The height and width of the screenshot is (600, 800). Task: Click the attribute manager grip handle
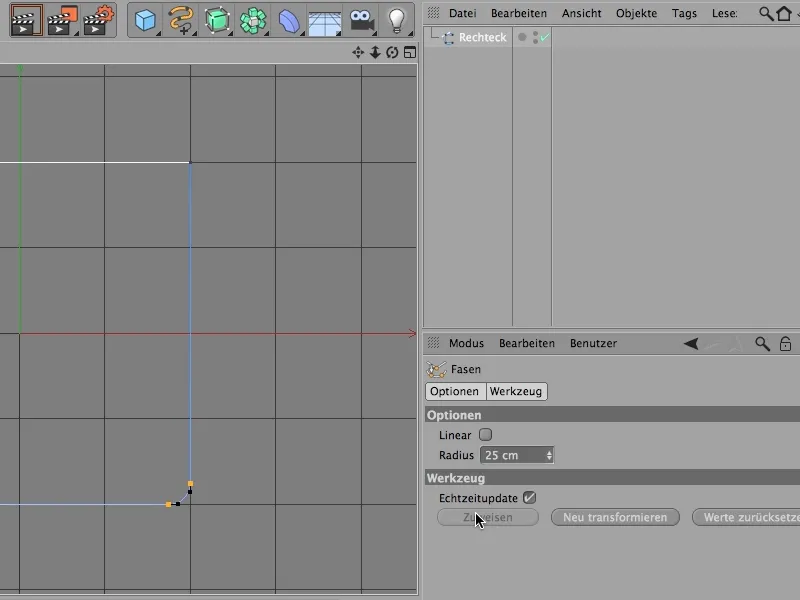point(434,343)
